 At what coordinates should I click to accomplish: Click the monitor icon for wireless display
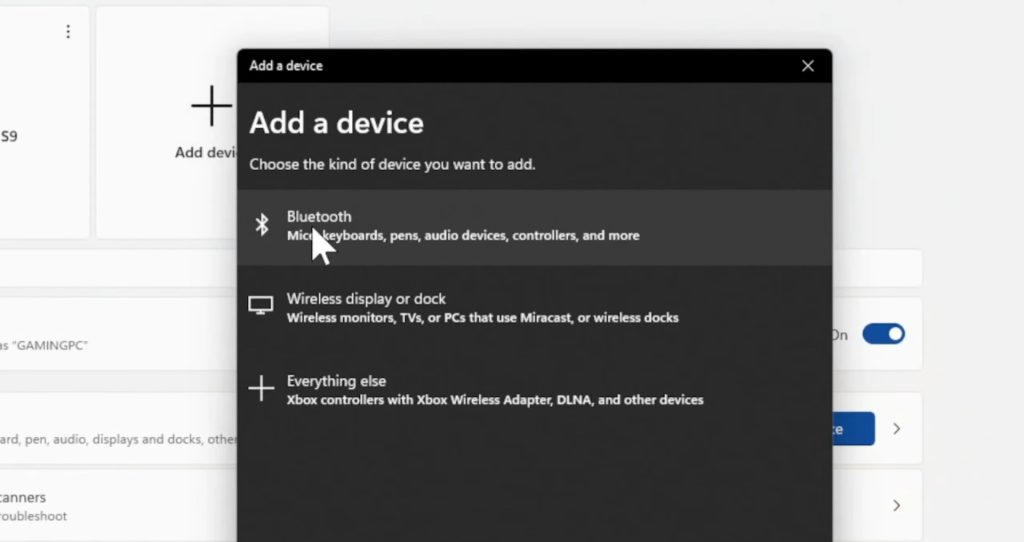click(261, 305)
